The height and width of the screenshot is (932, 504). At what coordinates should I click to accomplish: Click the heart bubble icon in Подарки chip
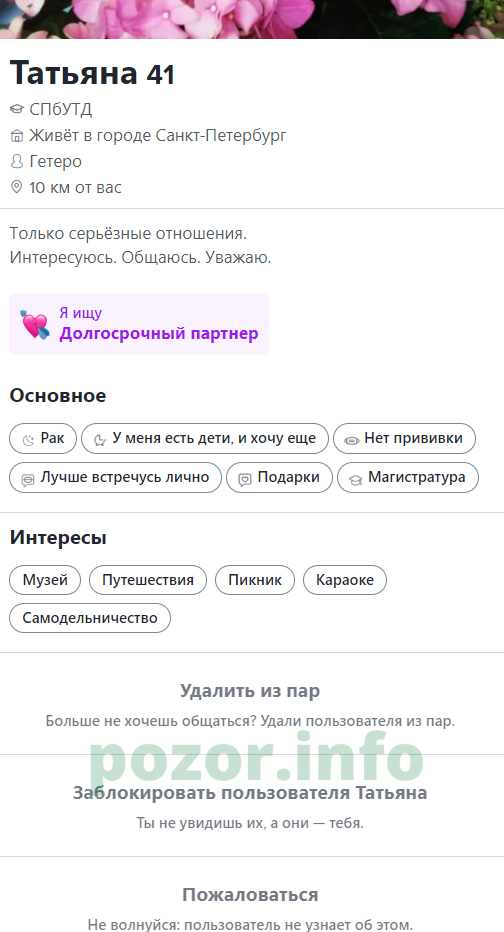pos(244,480)
